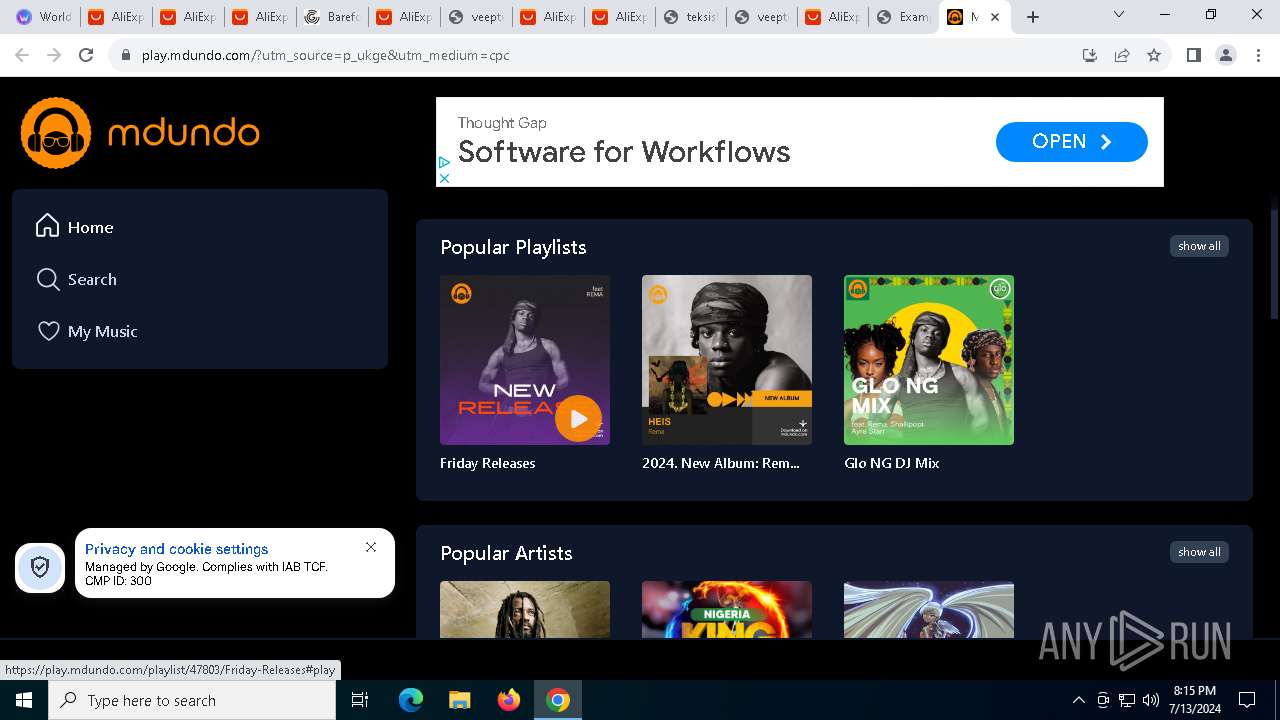This screenshot has height=720, width=1280.
Task: Open the Chrome three-dot menu
Action: (1258, 55)
